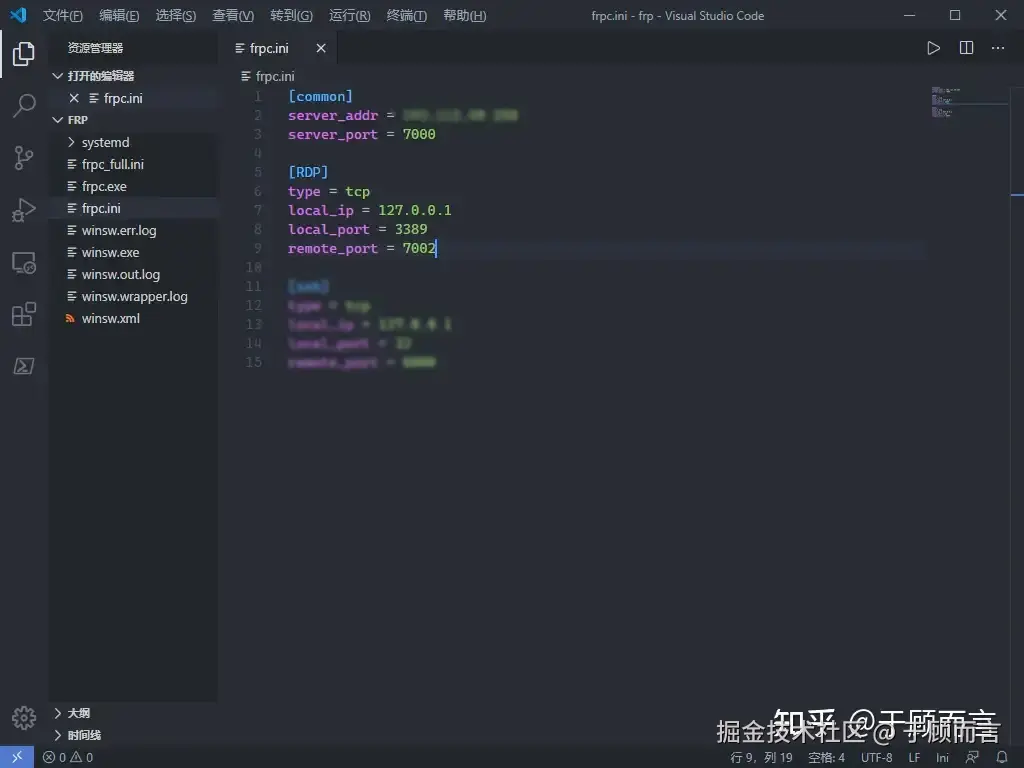Click the server_port = 7000 line
This screenshot has width=1024, height=768.
point(361,135)
